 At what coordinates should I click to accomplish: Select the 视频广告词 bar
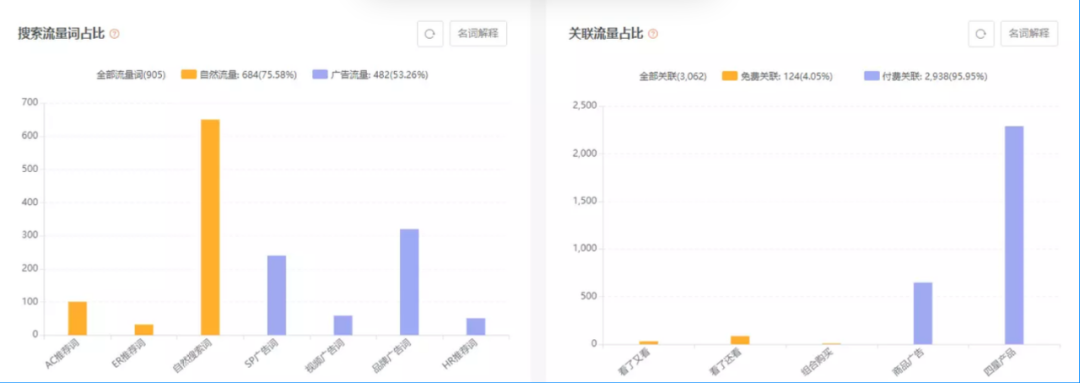[x=343, y=326]
